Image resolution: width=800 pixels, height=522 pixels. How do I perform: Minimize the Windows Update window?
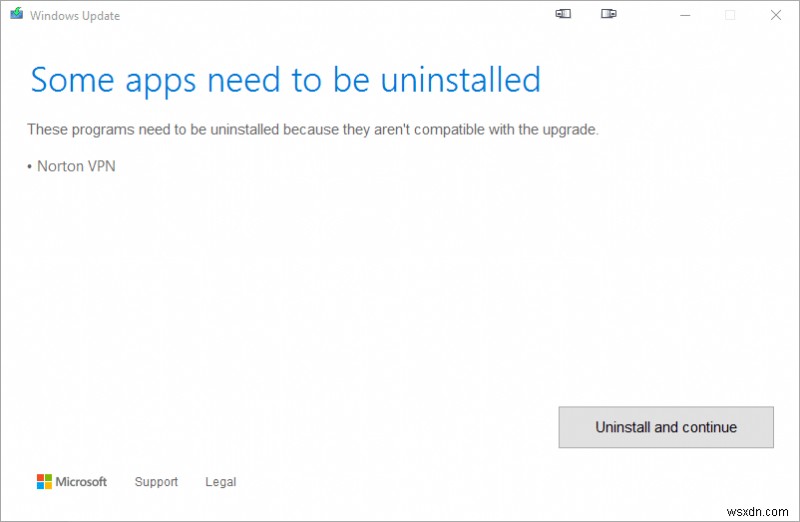tap(685, 15)
